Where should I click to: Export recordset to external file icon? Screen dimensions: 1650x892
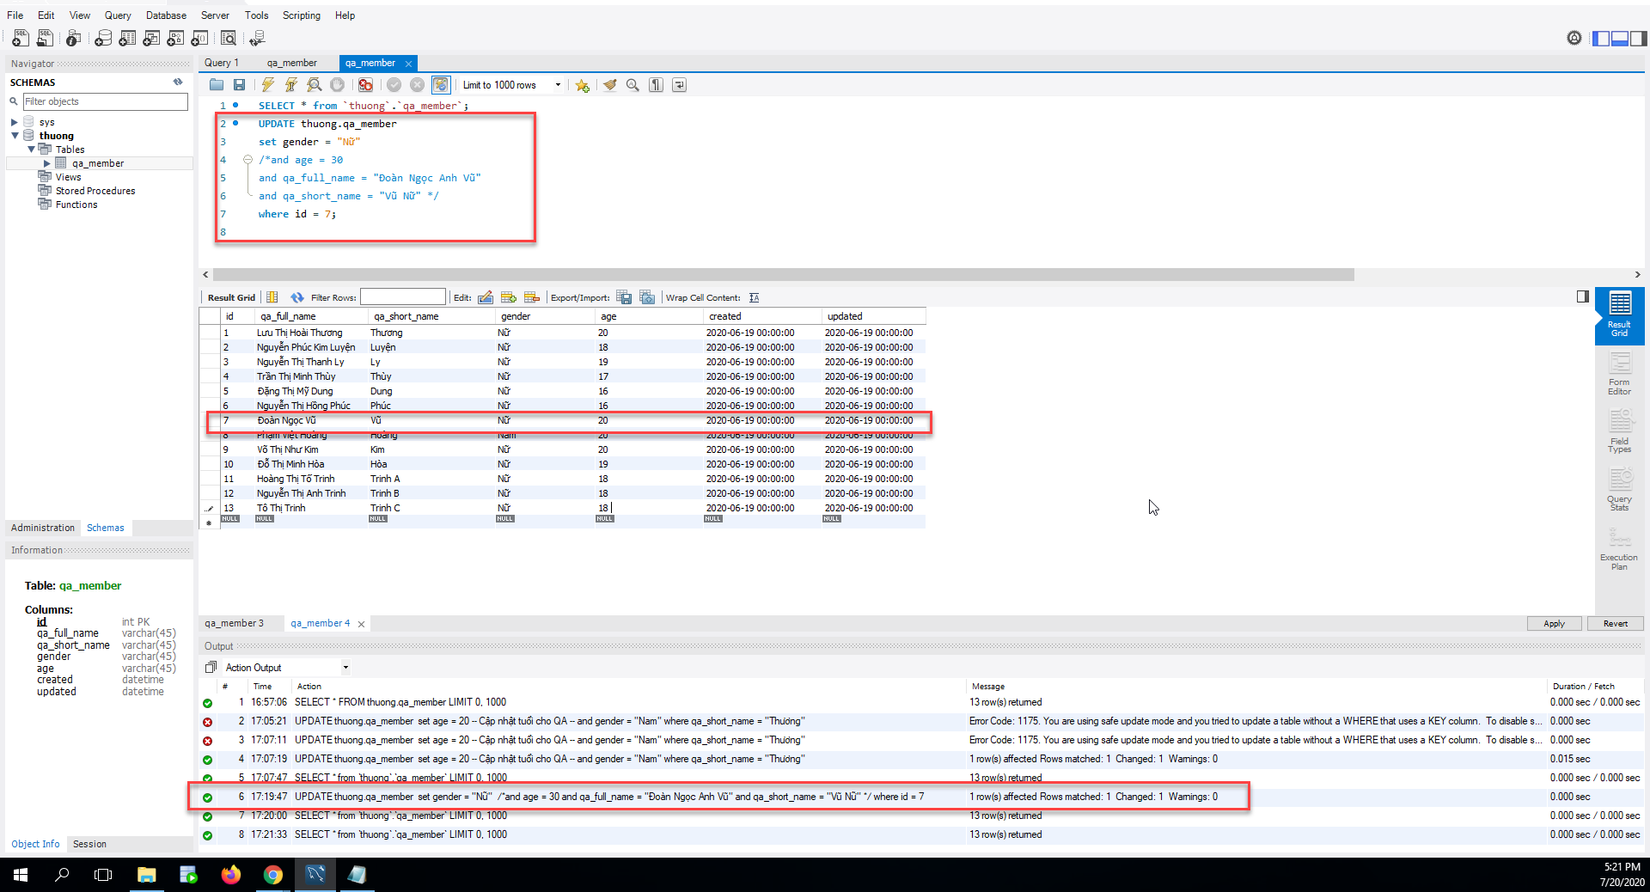click(x=624, y=297)
